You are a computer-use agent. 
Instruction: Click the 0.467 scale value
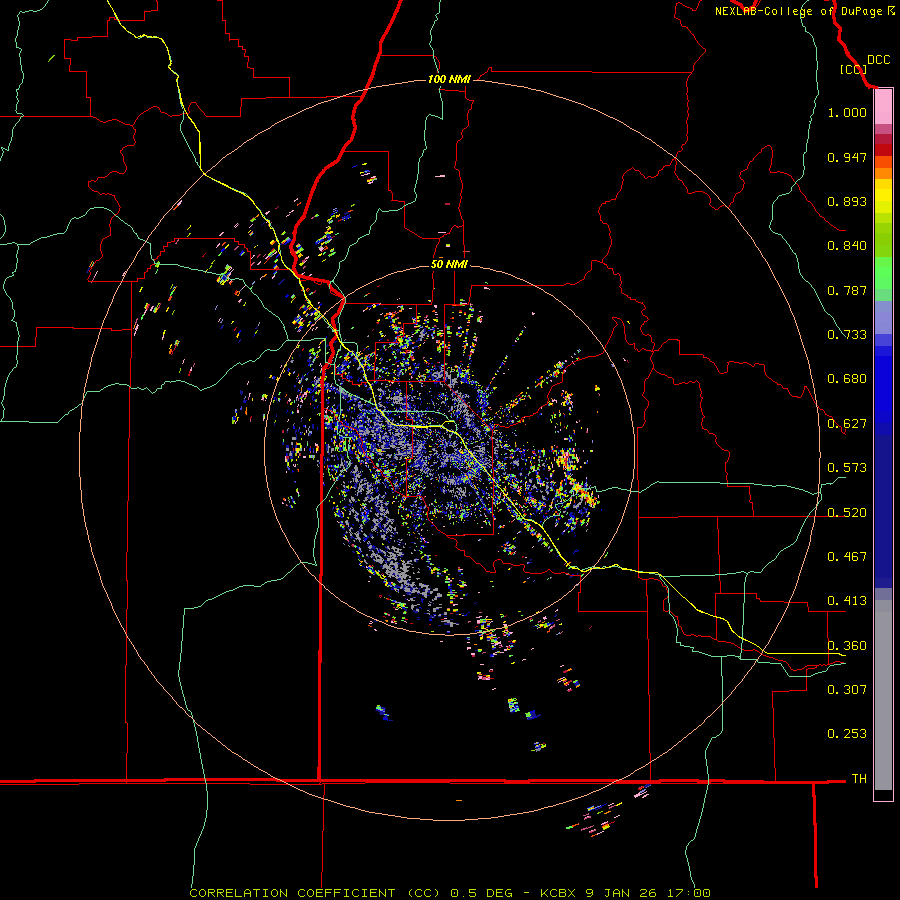point(847,557)
